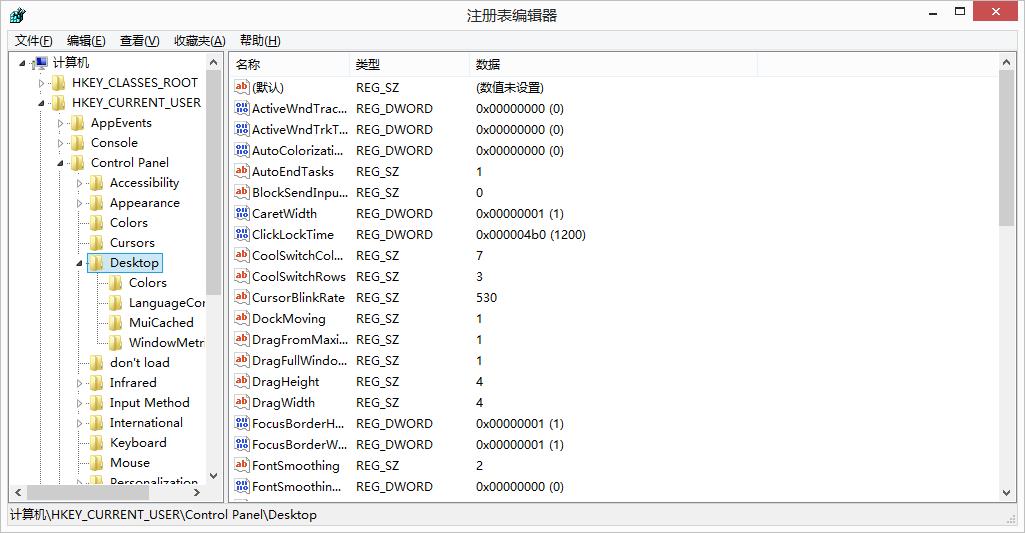Open the 收藏夹(A) menu
Screen dimensions: 1025x533
(x=199, y=41)
